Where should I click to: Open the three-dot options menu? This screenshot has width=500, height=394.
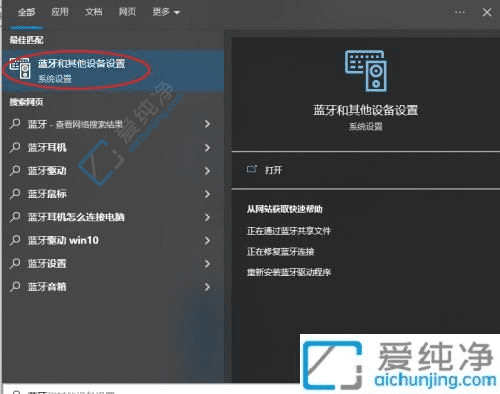460,12
